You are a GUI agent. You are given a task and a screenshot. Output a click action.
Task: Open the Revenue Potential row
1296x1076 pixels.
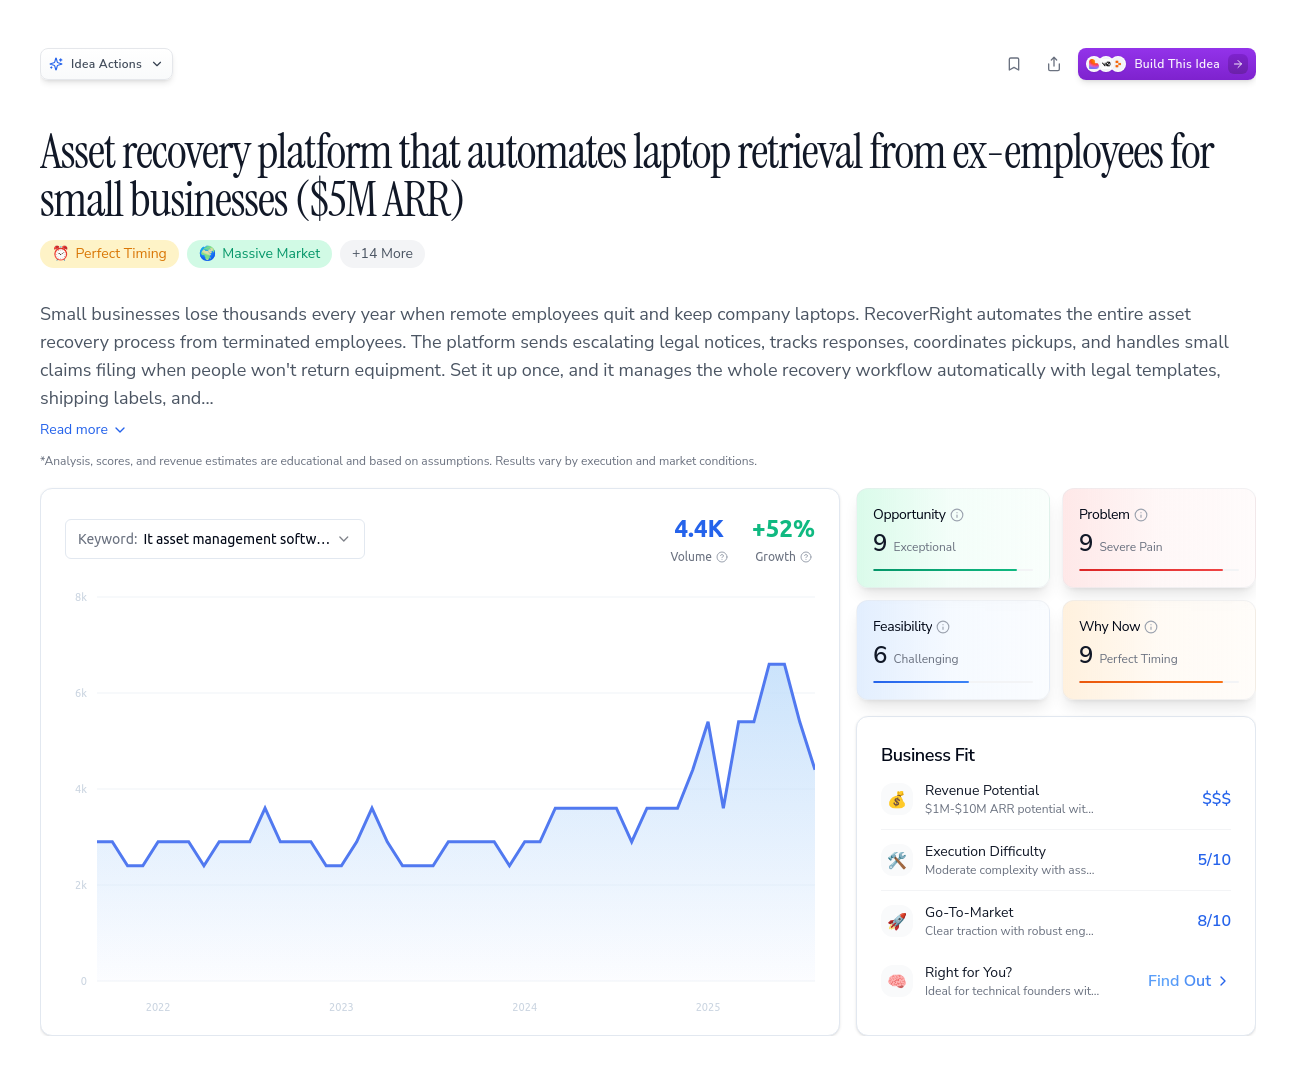pos(1055,799)
